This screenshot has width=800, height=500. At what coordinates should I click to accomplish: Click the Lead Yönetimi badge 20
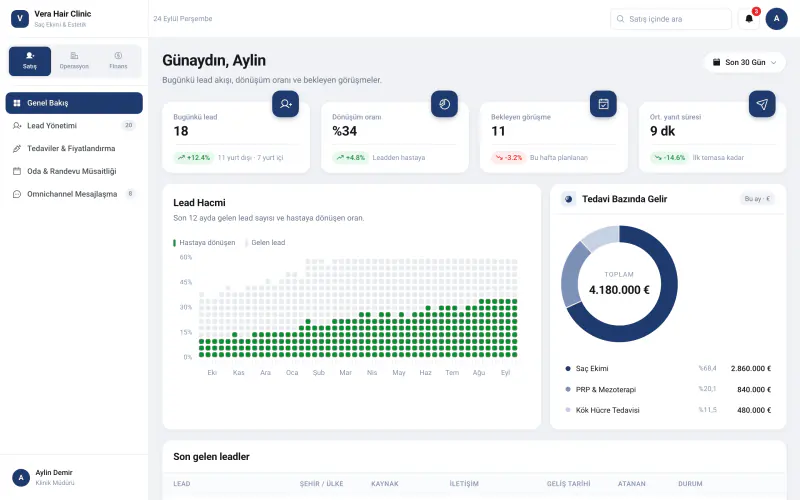(129, 126)
